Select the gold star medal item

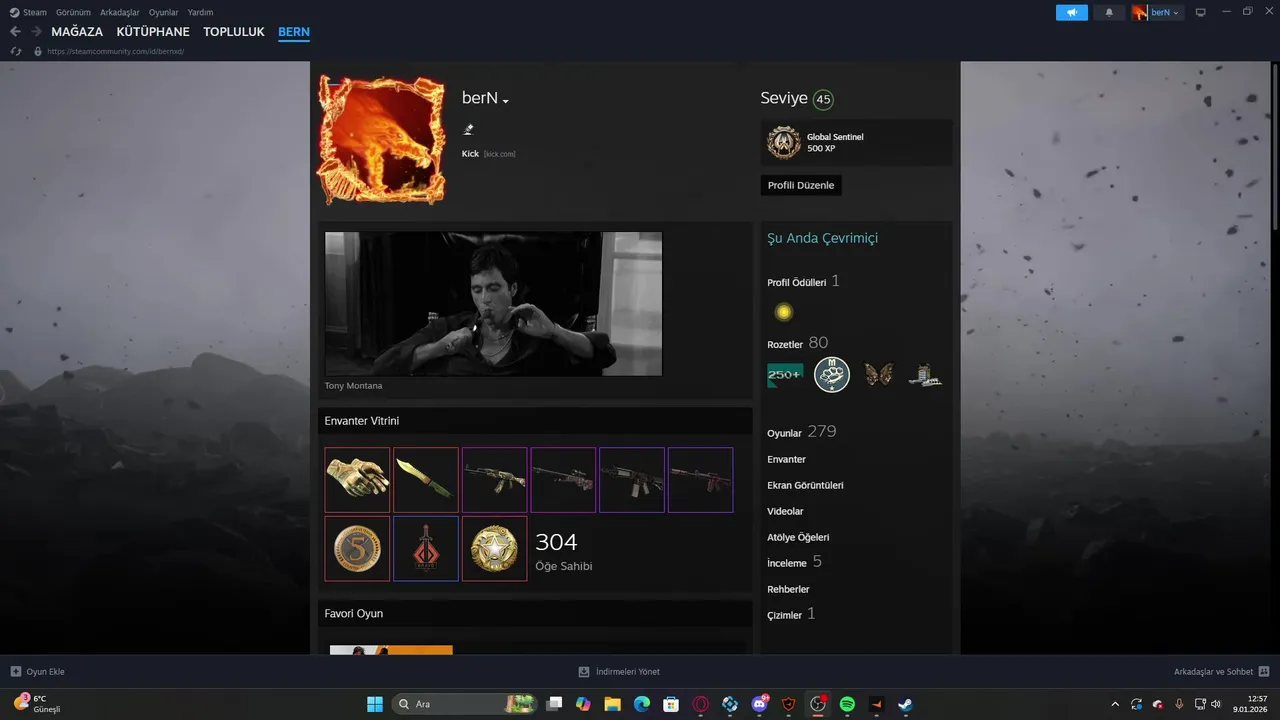(x=494, y=548)
